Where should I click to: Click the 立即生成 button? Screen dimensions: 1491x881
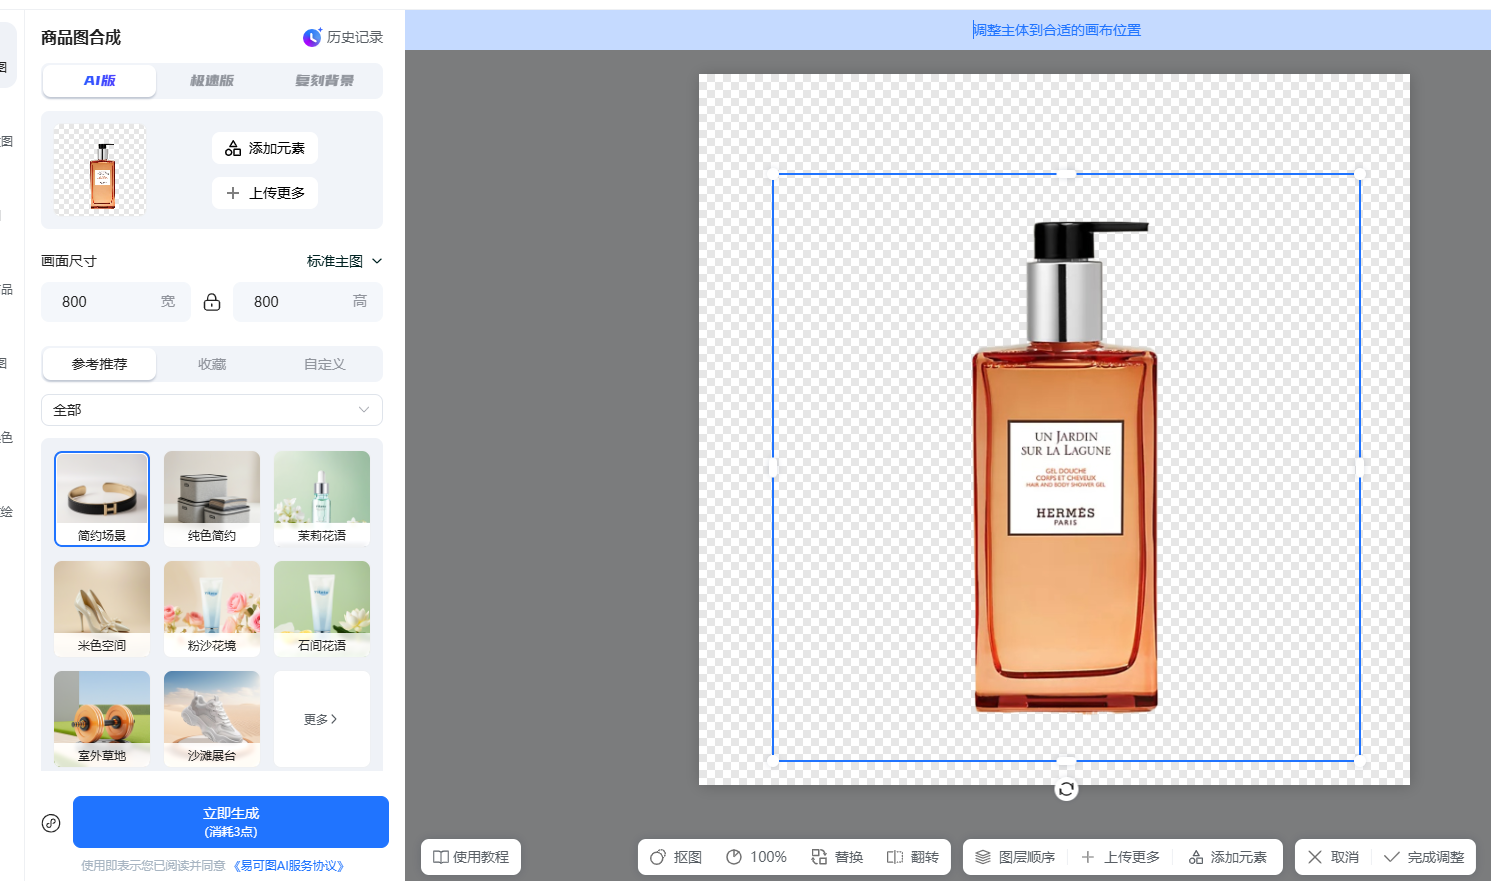[x=231, y=822]
